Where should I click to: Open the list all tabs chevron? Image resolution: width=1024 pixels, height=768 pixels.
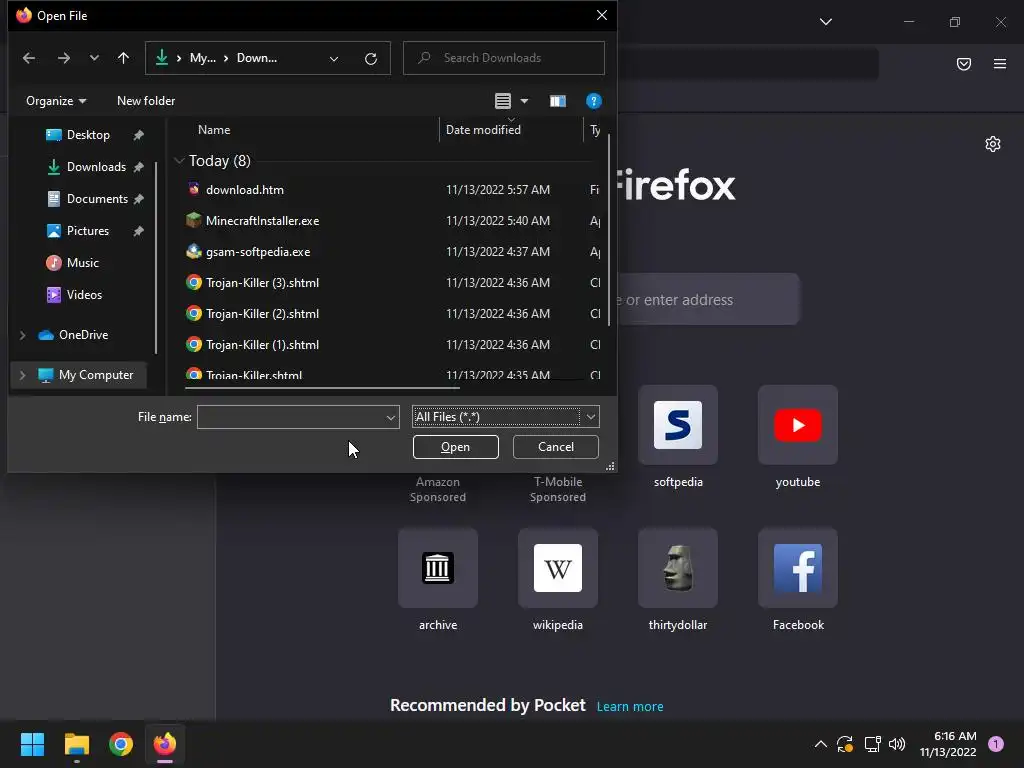coord(826,22)
